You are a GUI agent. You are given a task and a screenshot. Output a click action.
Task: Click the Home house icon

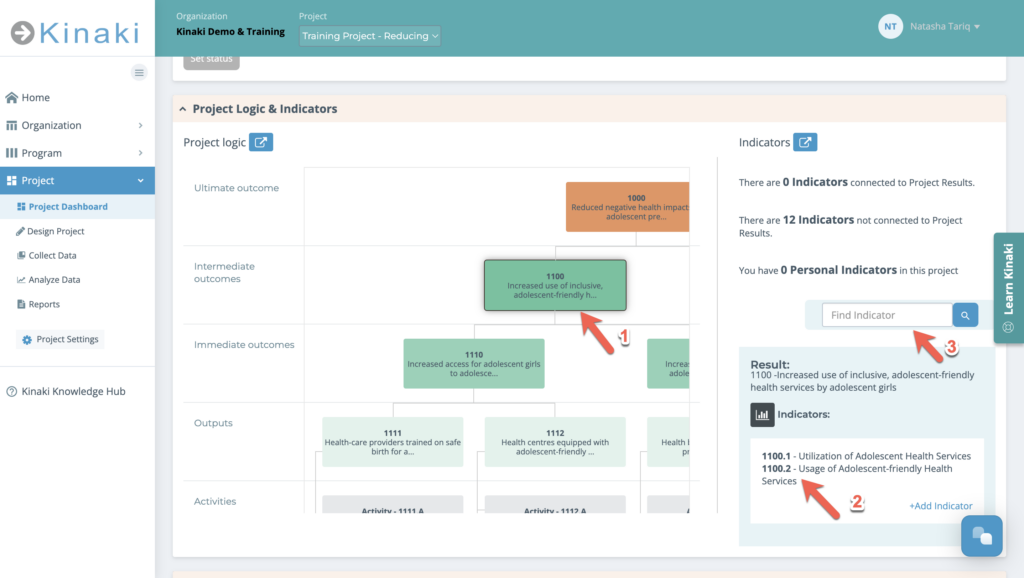click(x=11, y=97)
